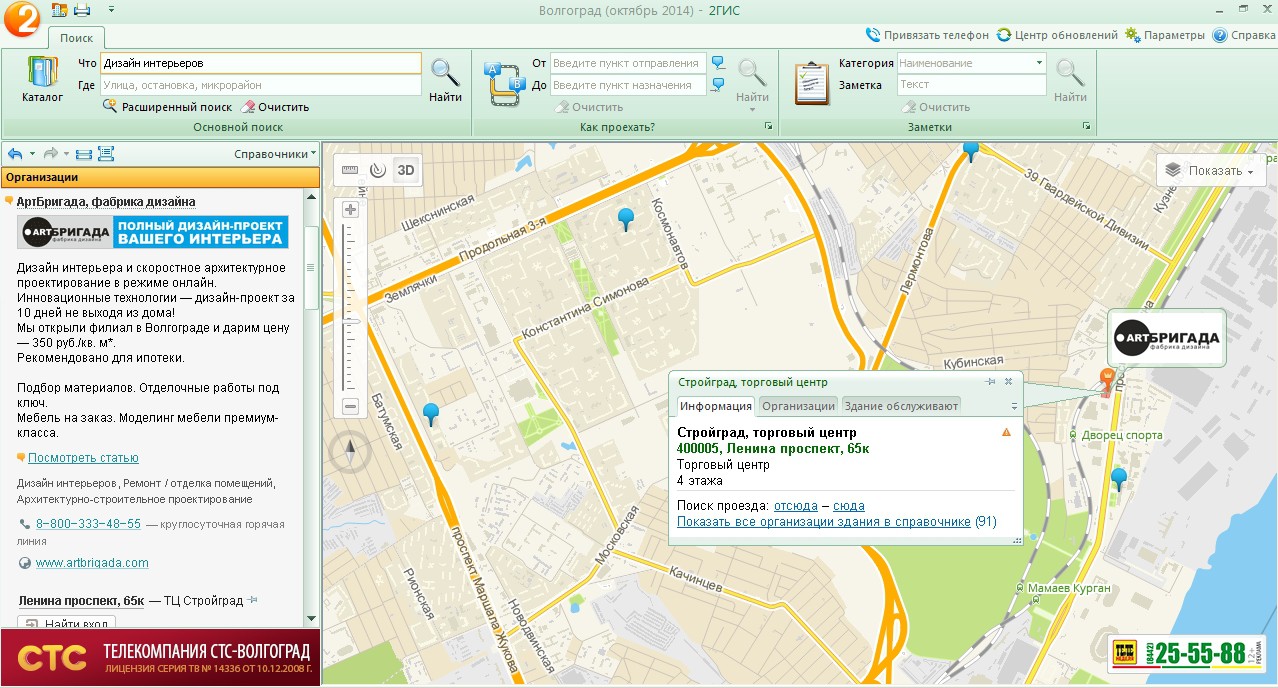Open the Каталог catalog button
Viewport: 1278px width, 688px height.
pyautogui.click(x=42, y=80)
